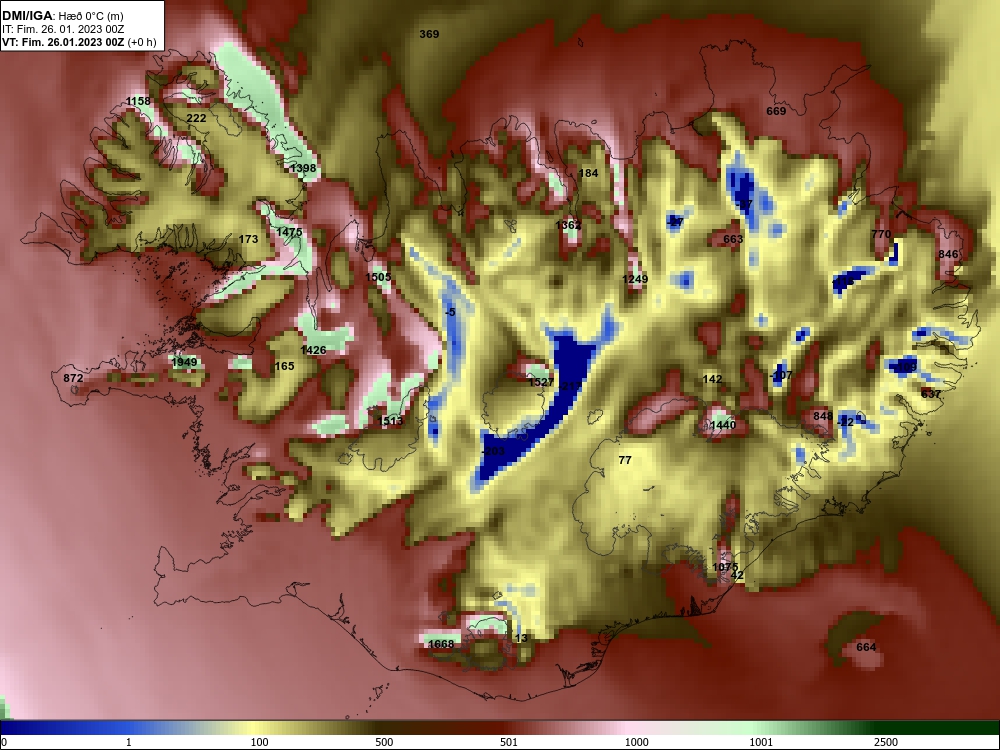Select the 222 value label
The width and height of the screenshot is (1000, 750).
pos(196,118)
